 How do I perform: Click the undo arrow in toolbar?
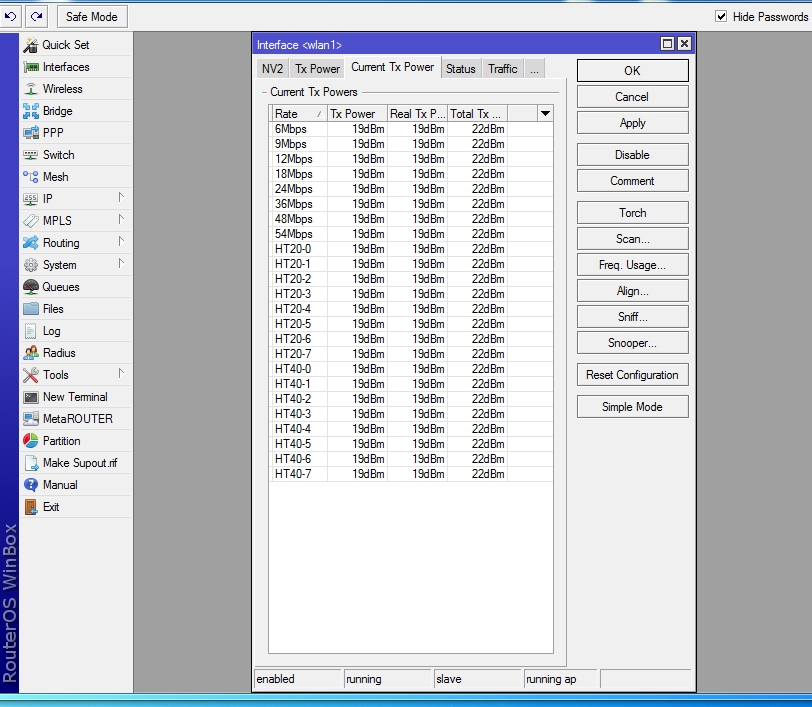[x=11, y=16]
